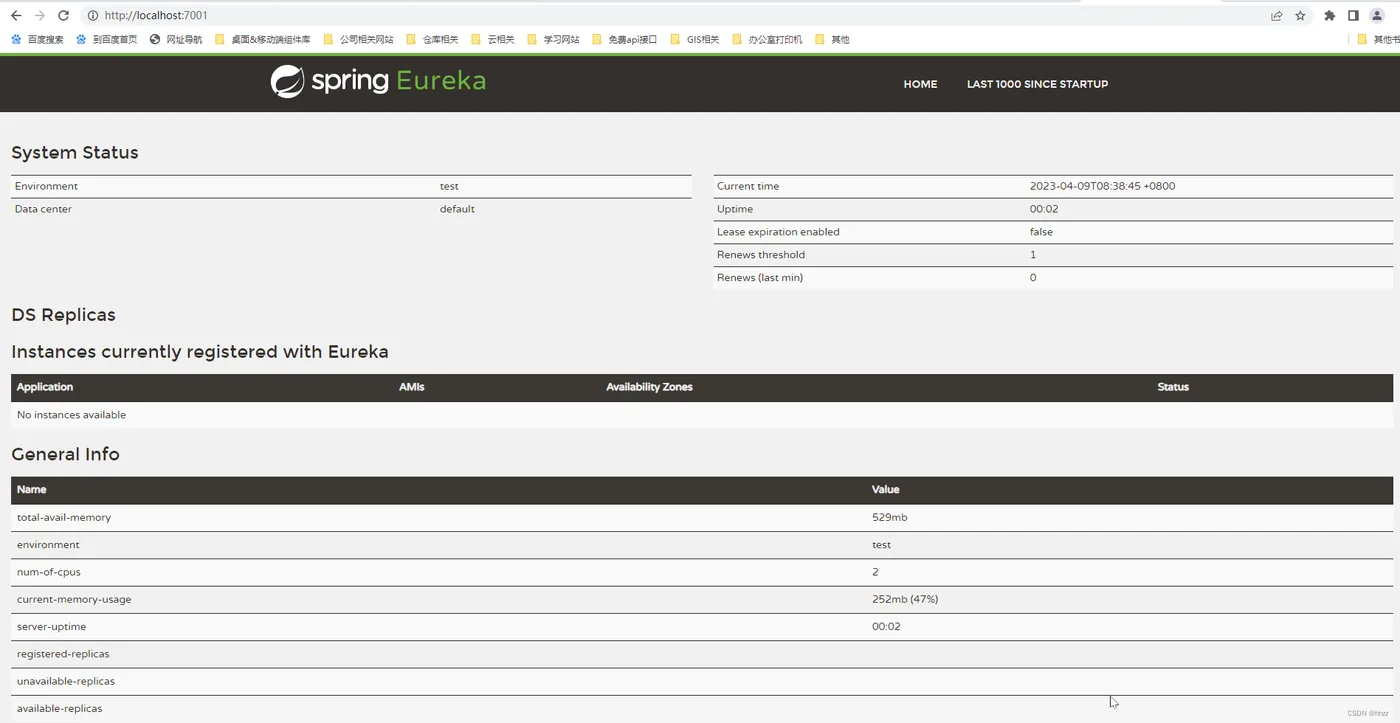Click the AMIs column header
The height and width of the screenshot is (723, 1400).
click(x=412, y=387)
